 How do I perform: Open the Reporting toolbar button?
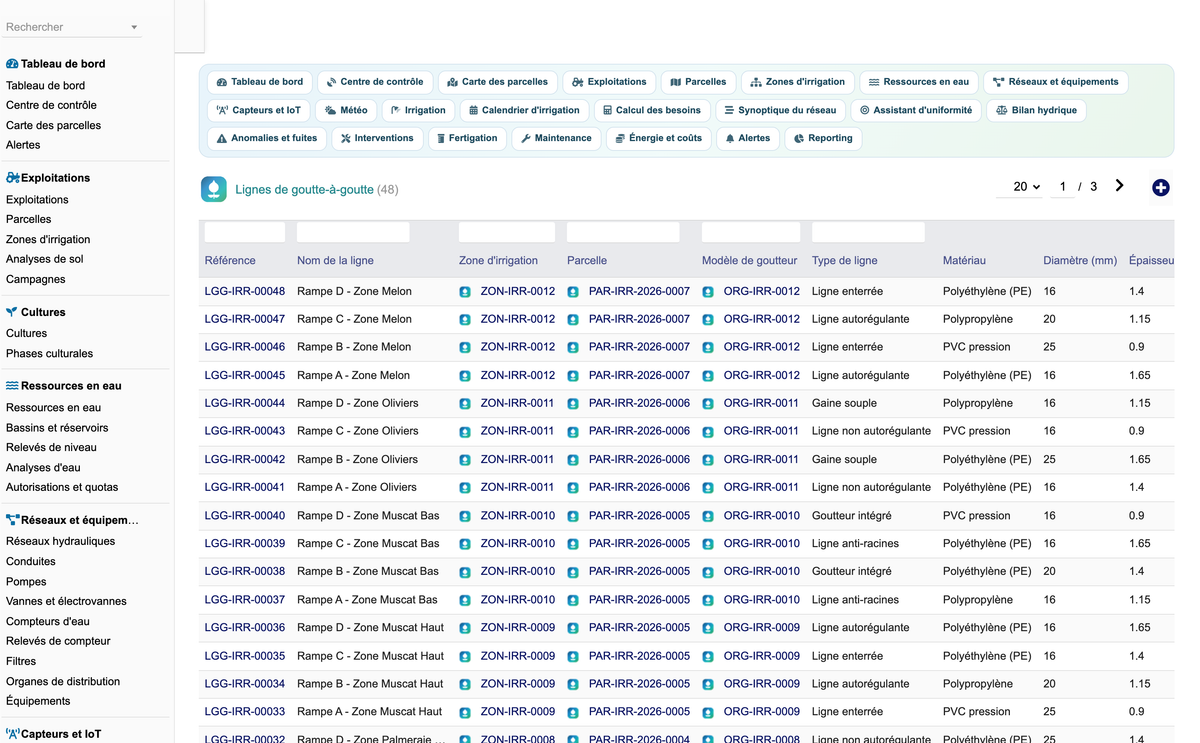click(x=823, y=138)
